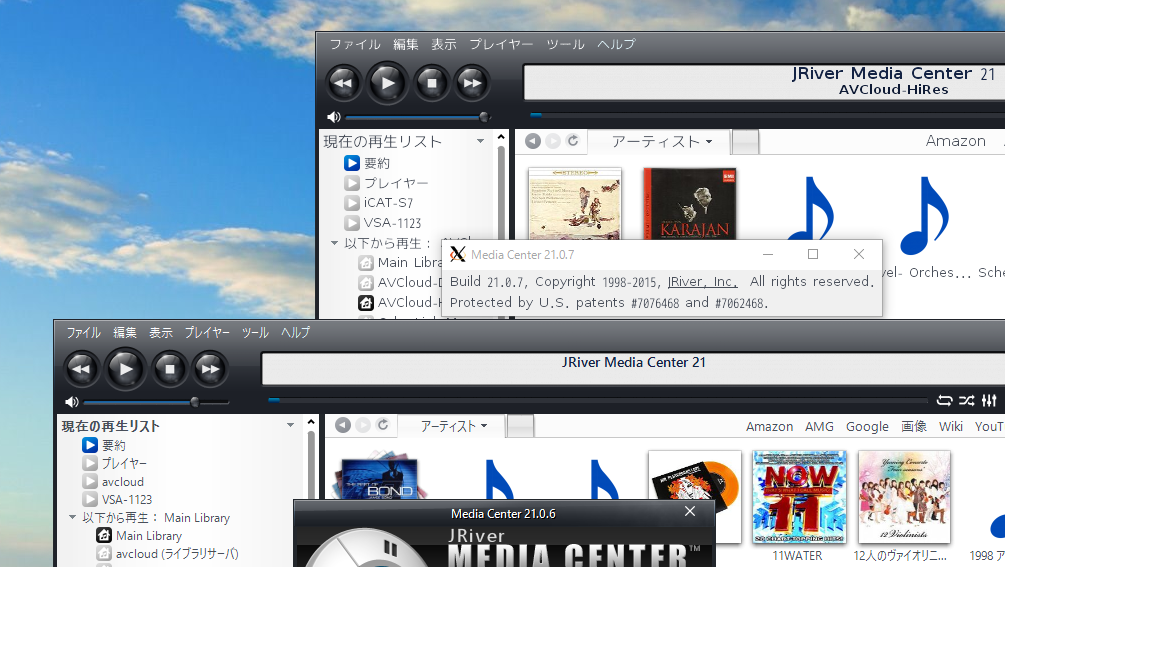Collapse 以下から再生 in the upper window
Image resolution: width=1152 pixels, height=648 pixels.
pyautogui.click(x=334, y=242)
